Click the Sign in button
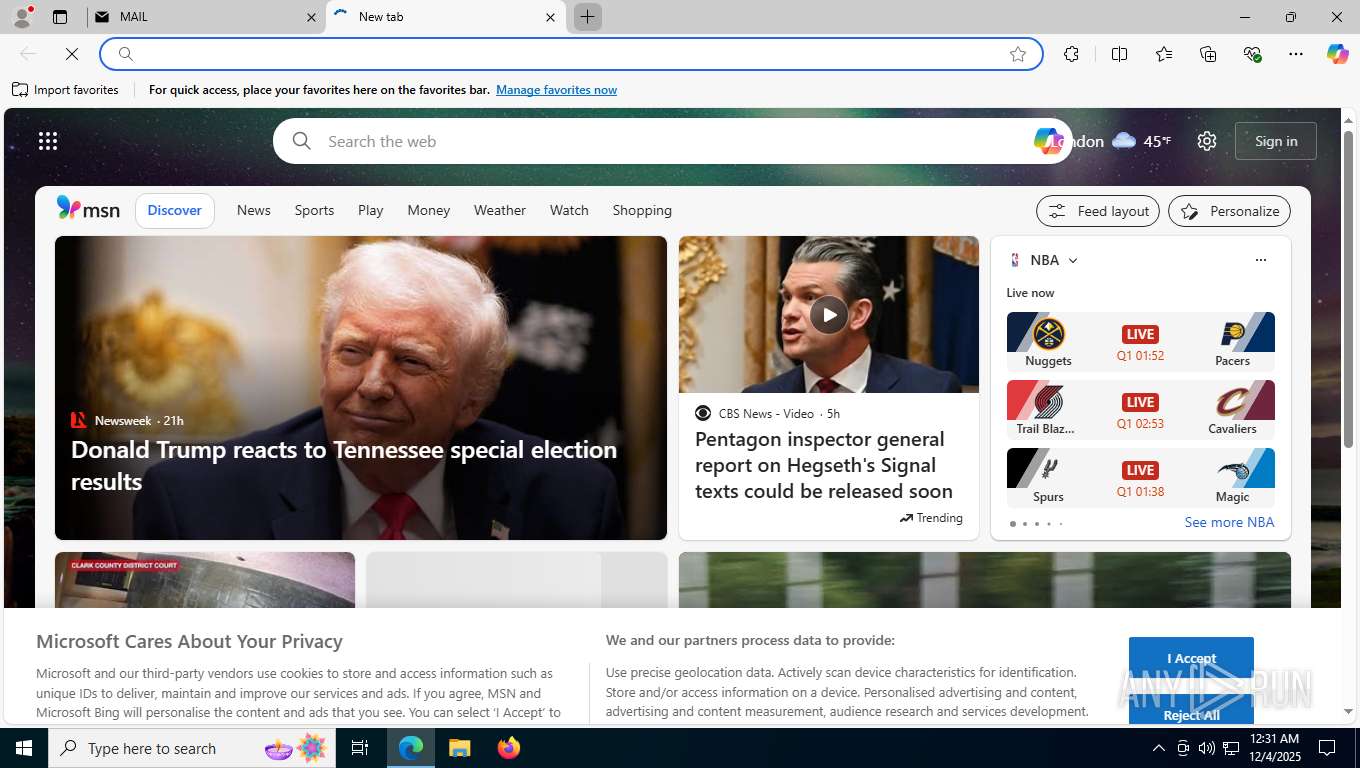 point(1276,141)
